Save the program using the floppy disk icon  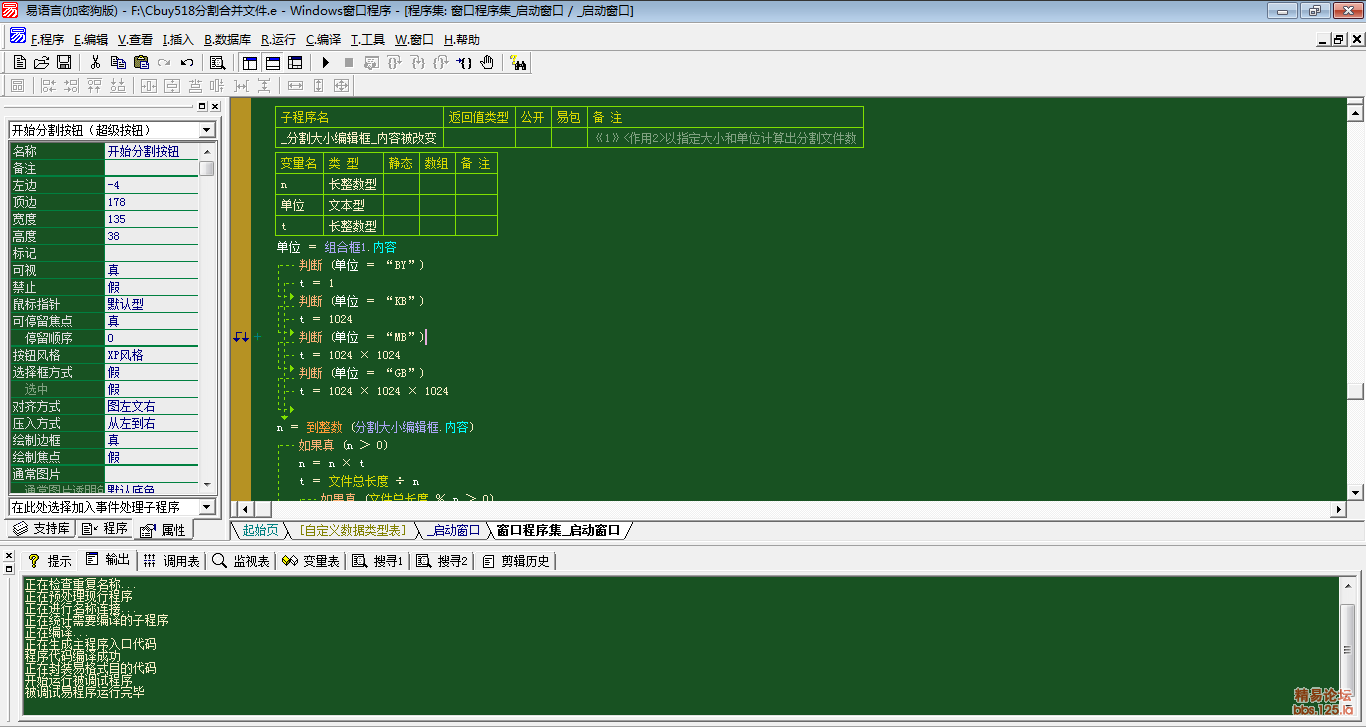(63, 63)
